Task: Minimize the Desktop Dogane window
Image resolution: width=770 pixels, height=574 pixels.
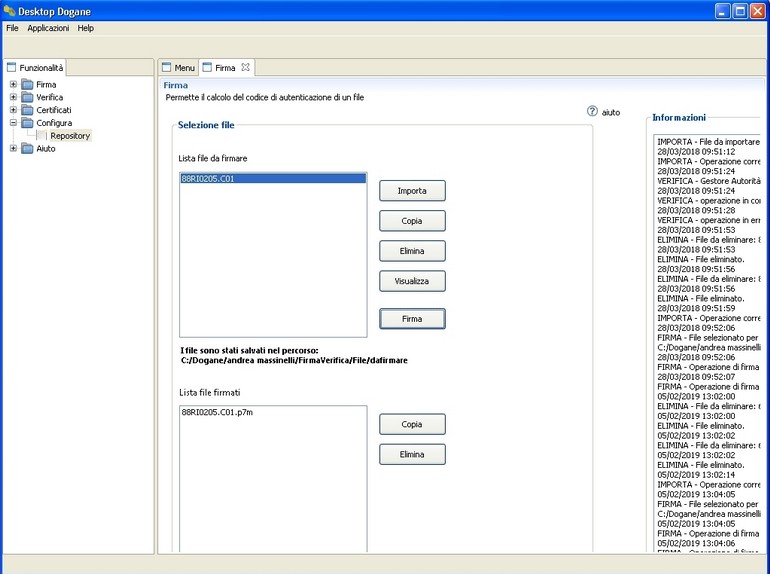Action: [722, 11]
